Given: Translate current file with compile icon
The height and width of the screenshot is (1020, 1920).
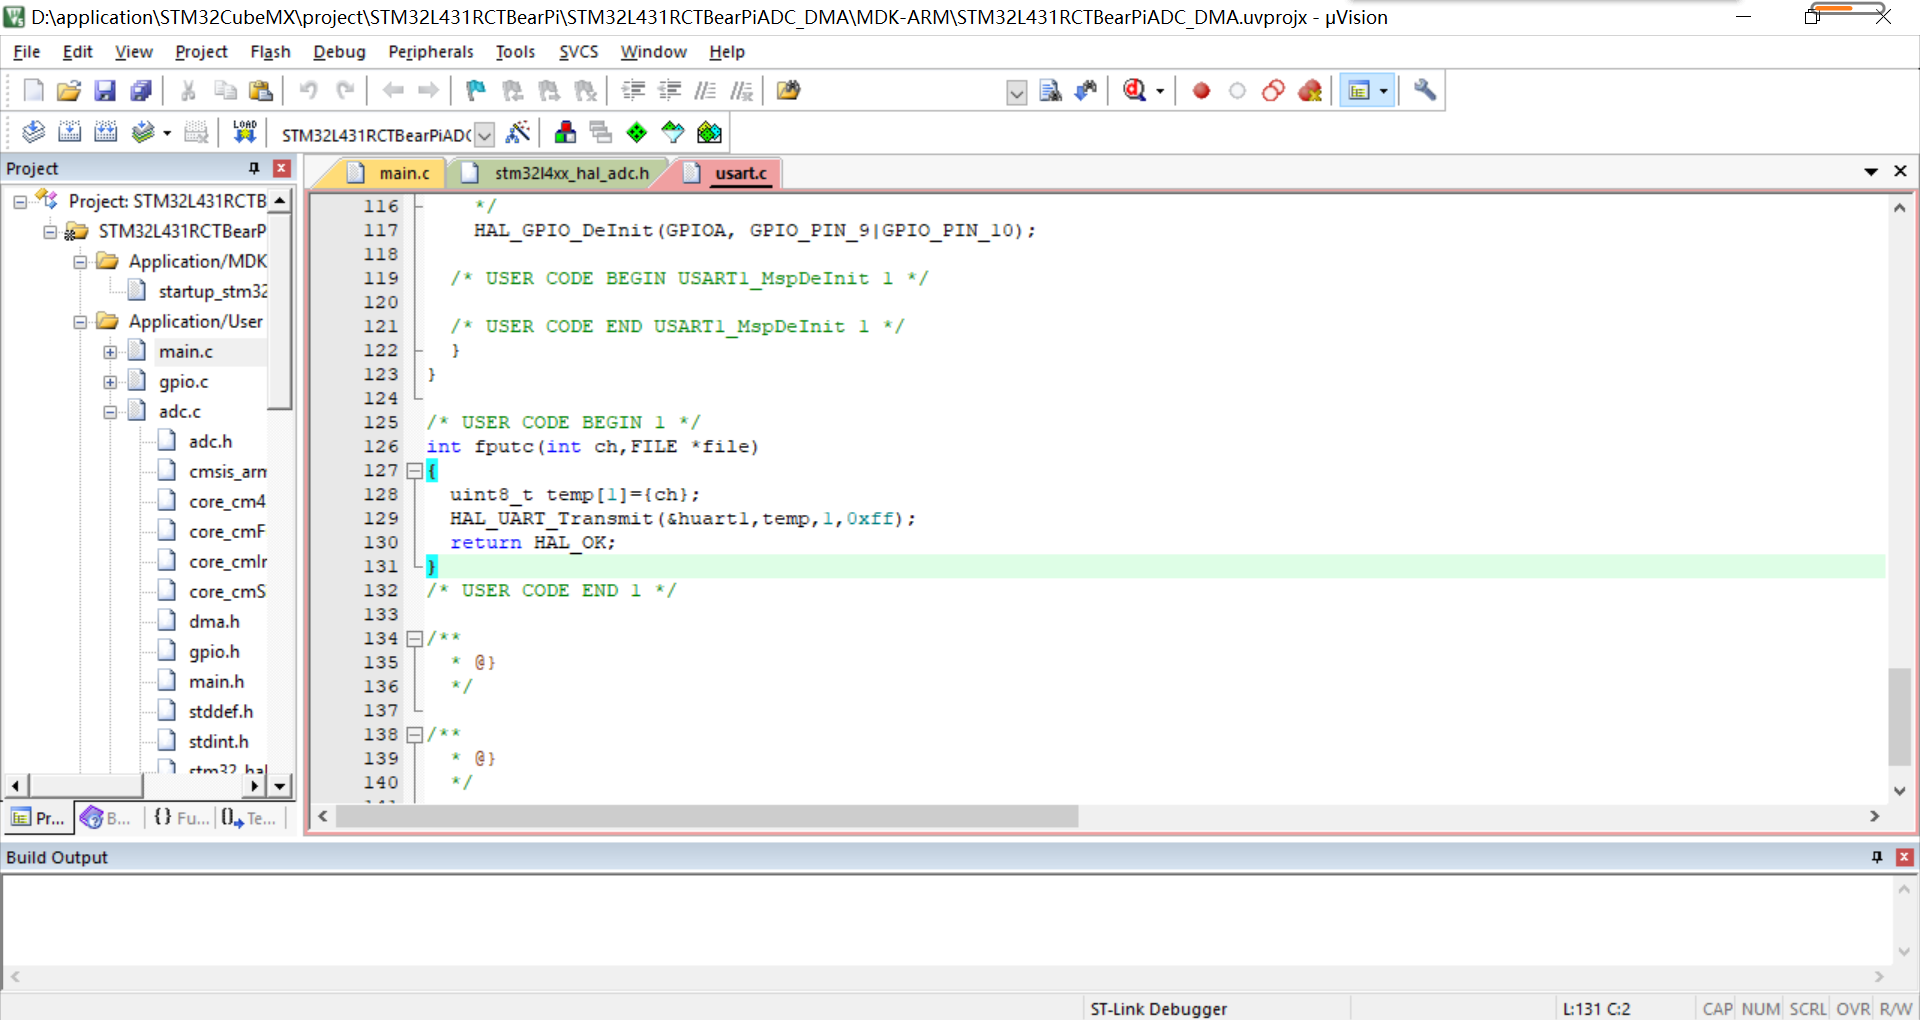Looking at the screenshot, I should 33,132.
